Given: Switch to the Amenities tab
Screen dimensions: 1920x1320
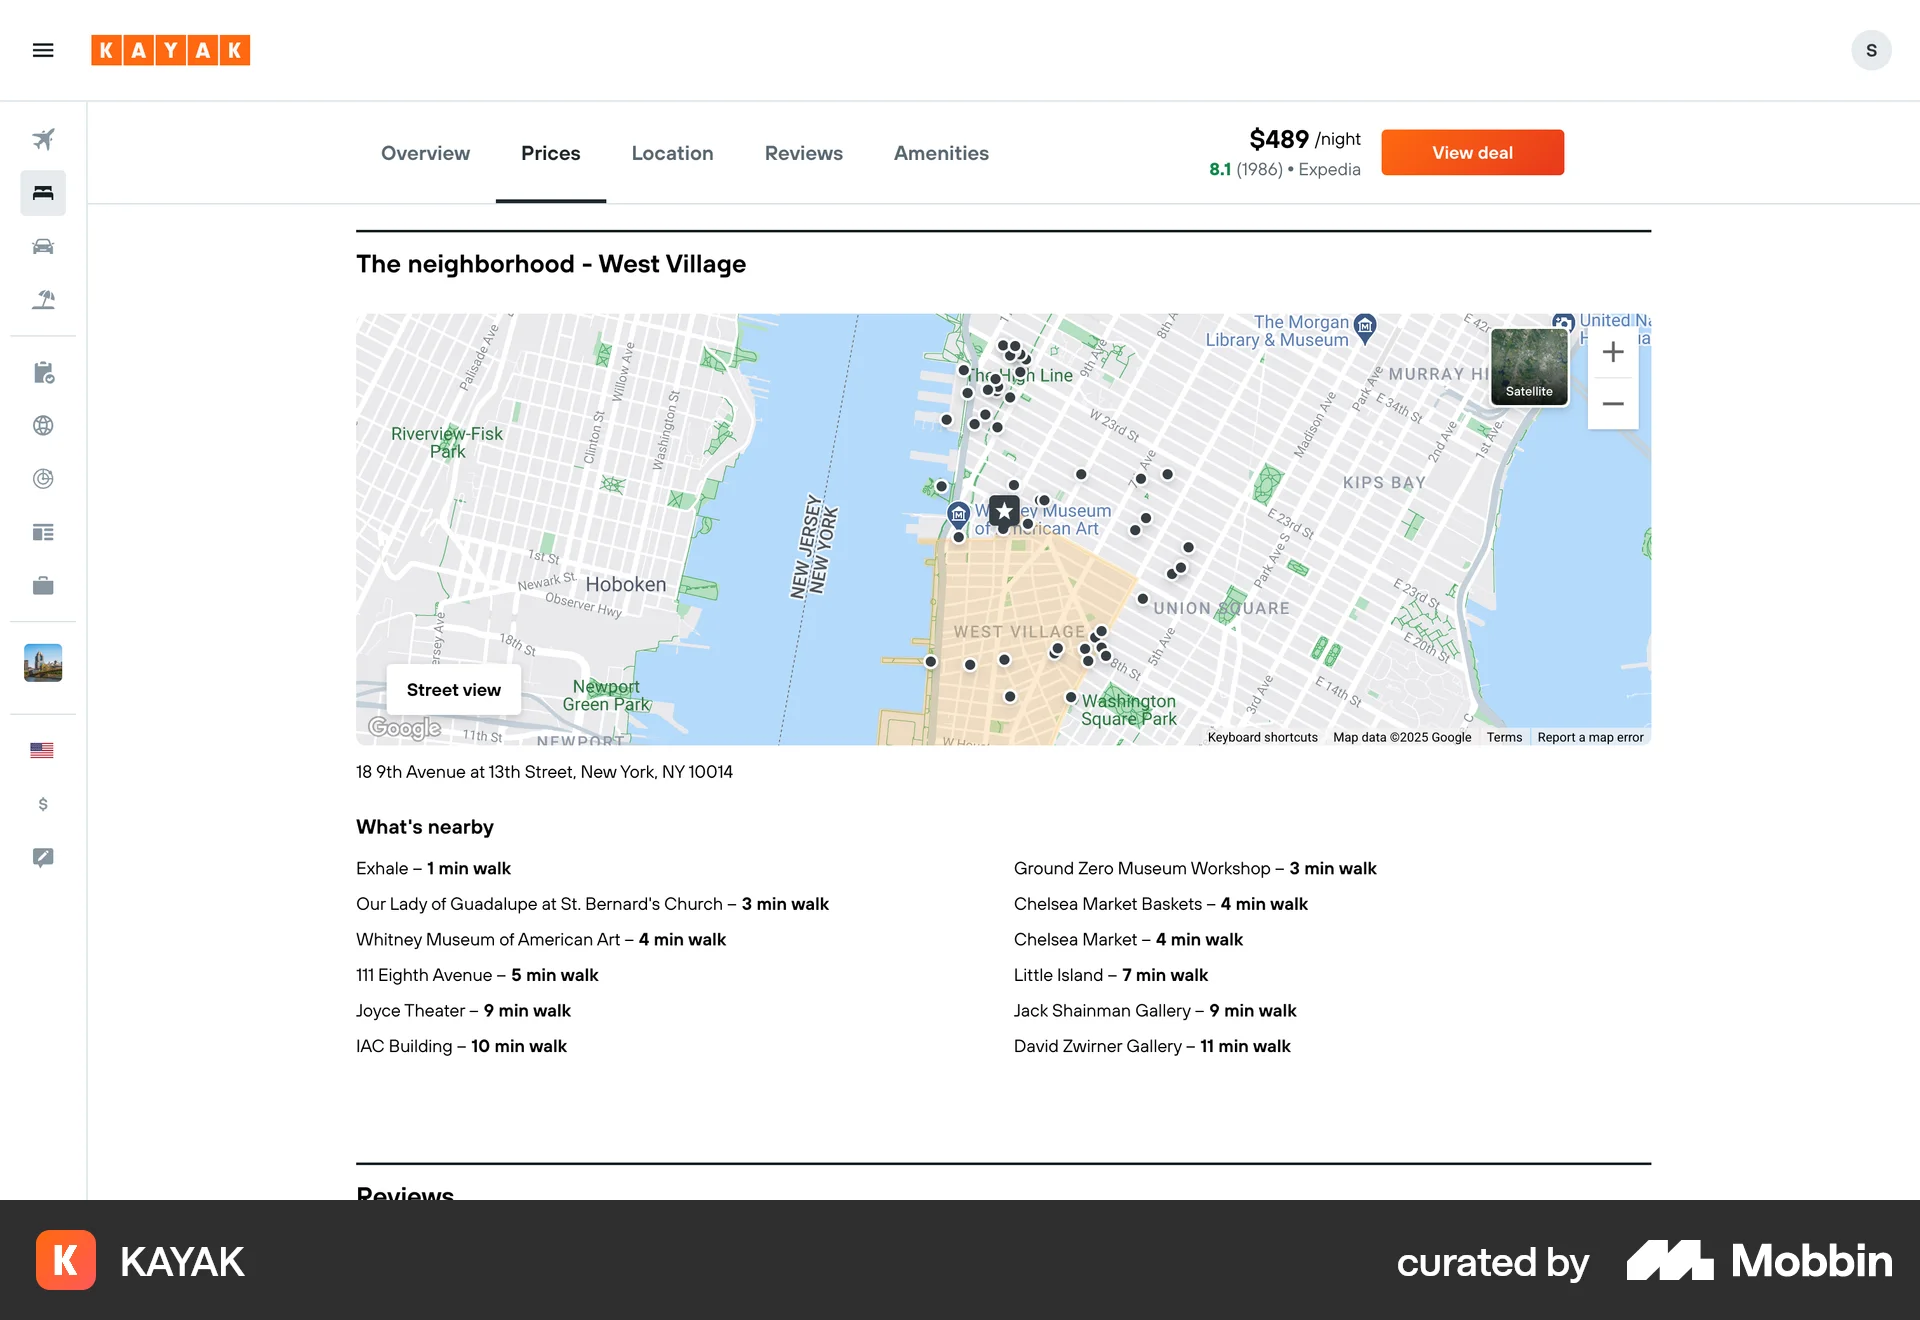Looking at the screenshot, I should point(940,152).
